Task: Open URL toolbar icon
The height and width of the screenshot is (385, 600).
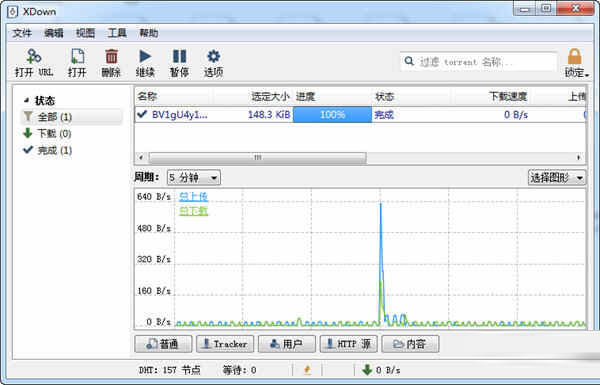Action: [34, 56]
